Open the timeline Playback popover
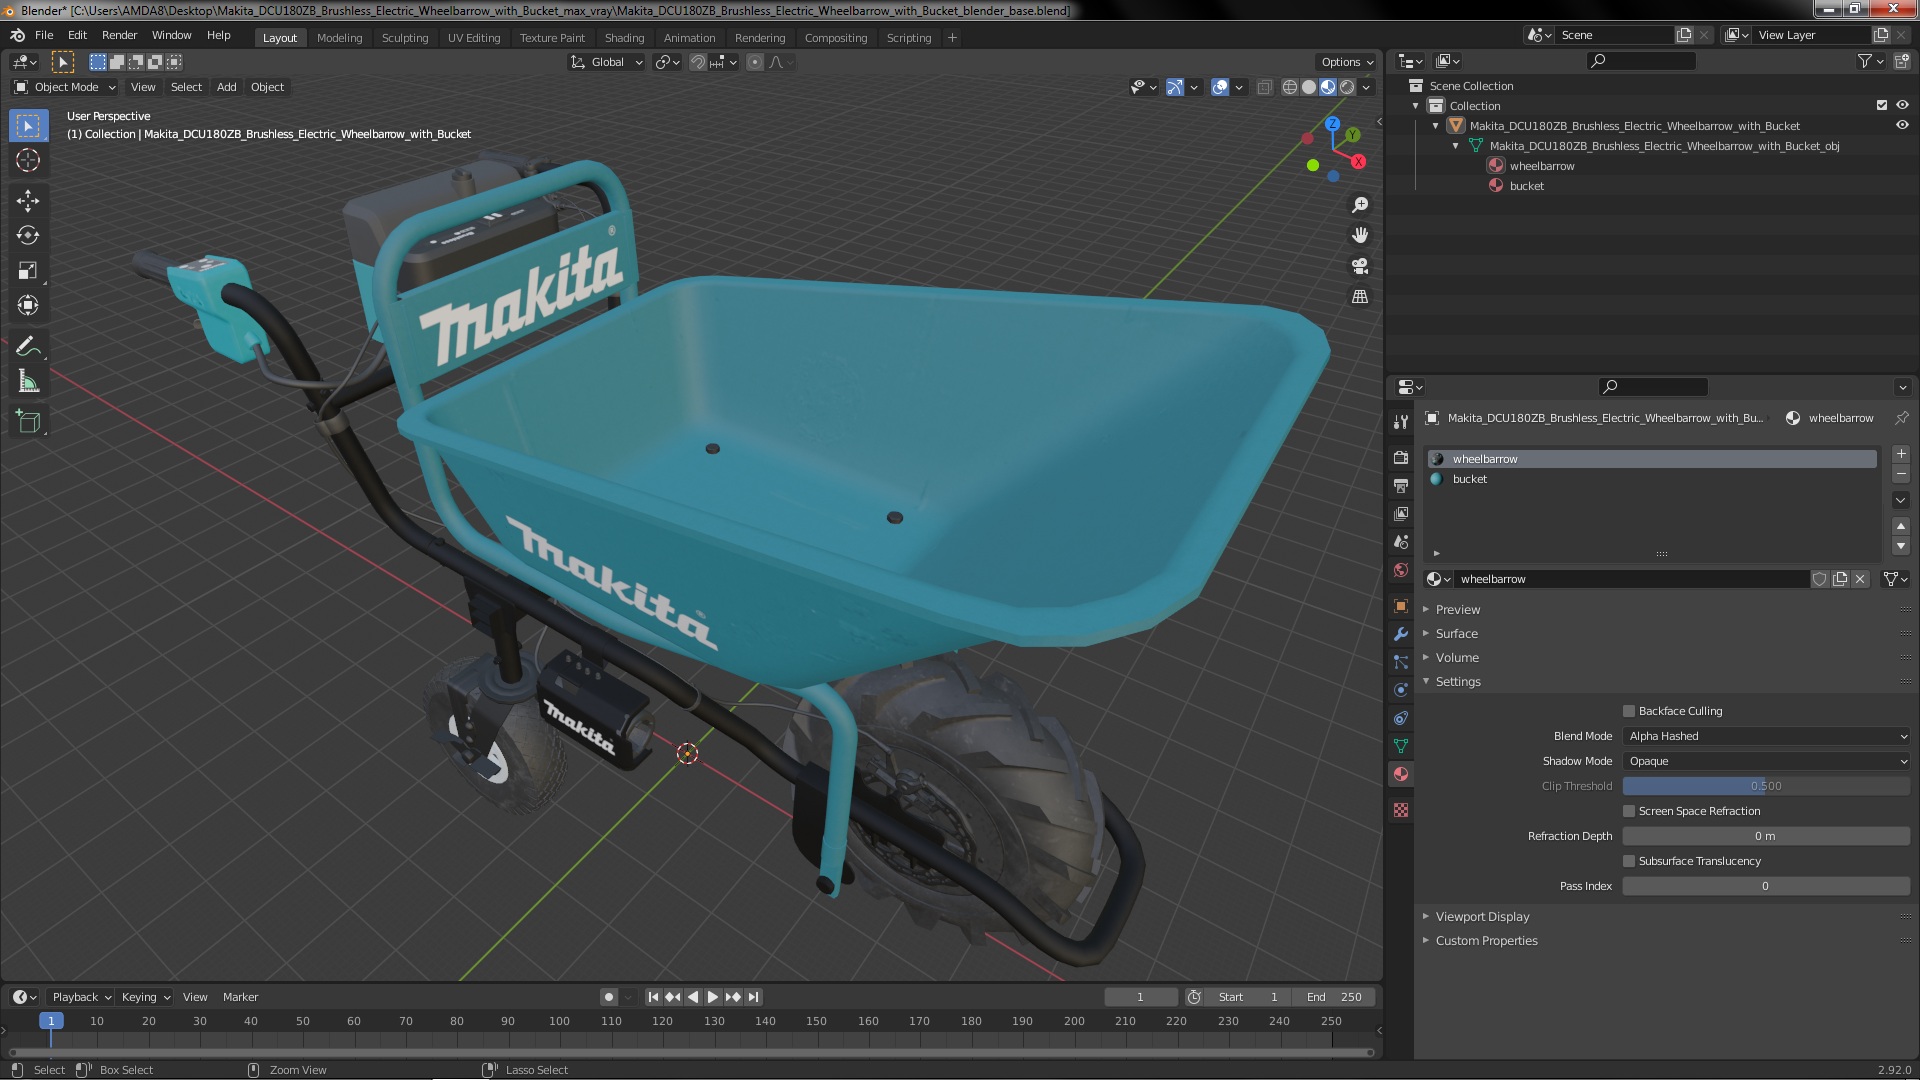 (81, 997)
